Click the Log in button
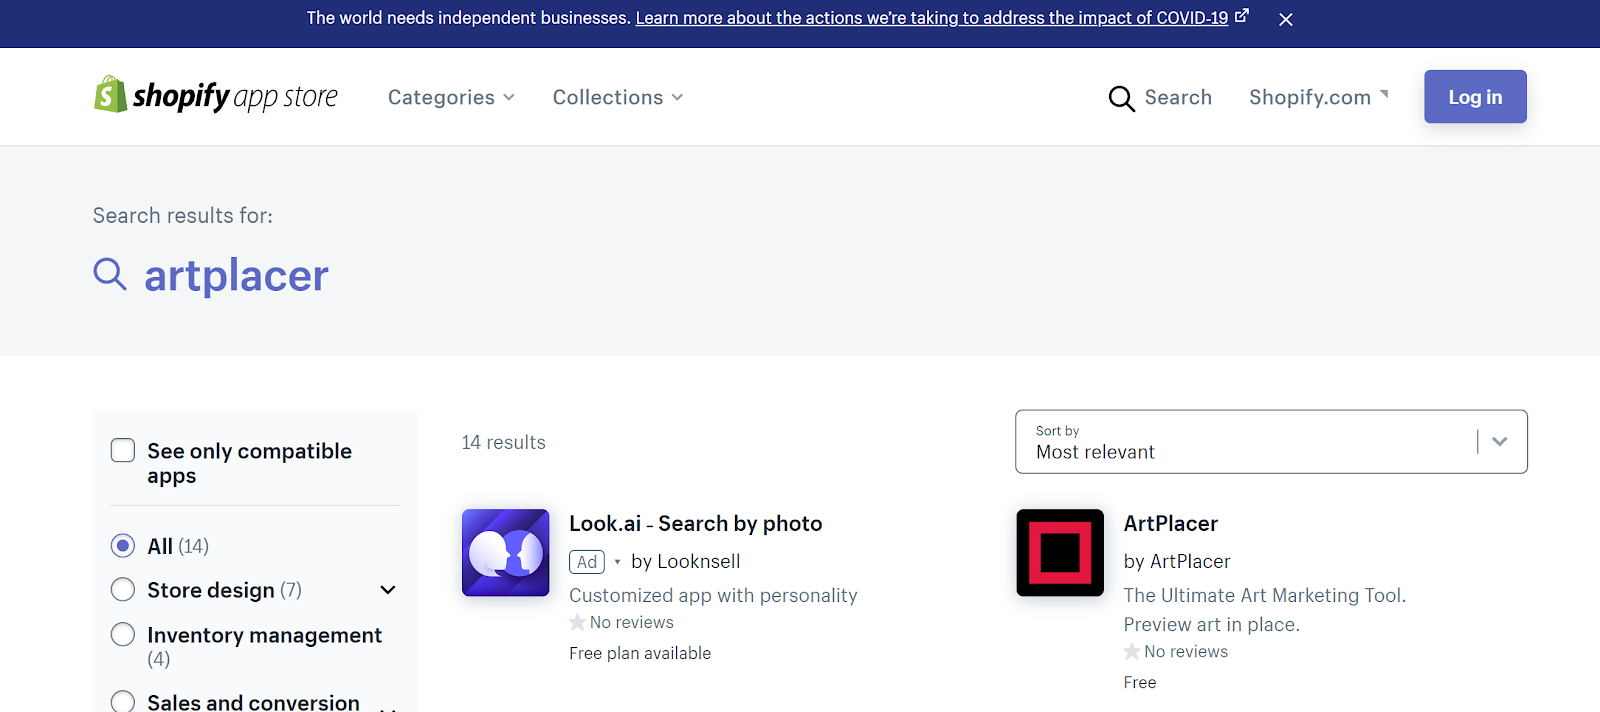 [1475, 97]
